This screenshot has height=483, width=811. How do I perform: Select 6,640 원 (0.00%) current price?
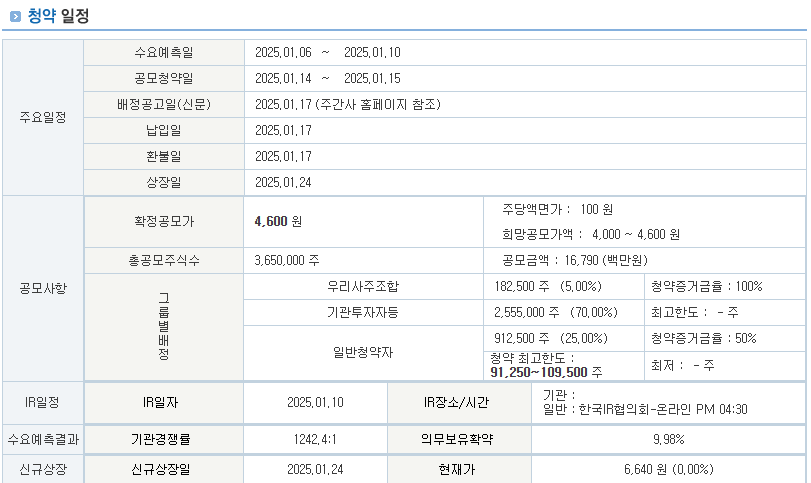click(669, 470)
